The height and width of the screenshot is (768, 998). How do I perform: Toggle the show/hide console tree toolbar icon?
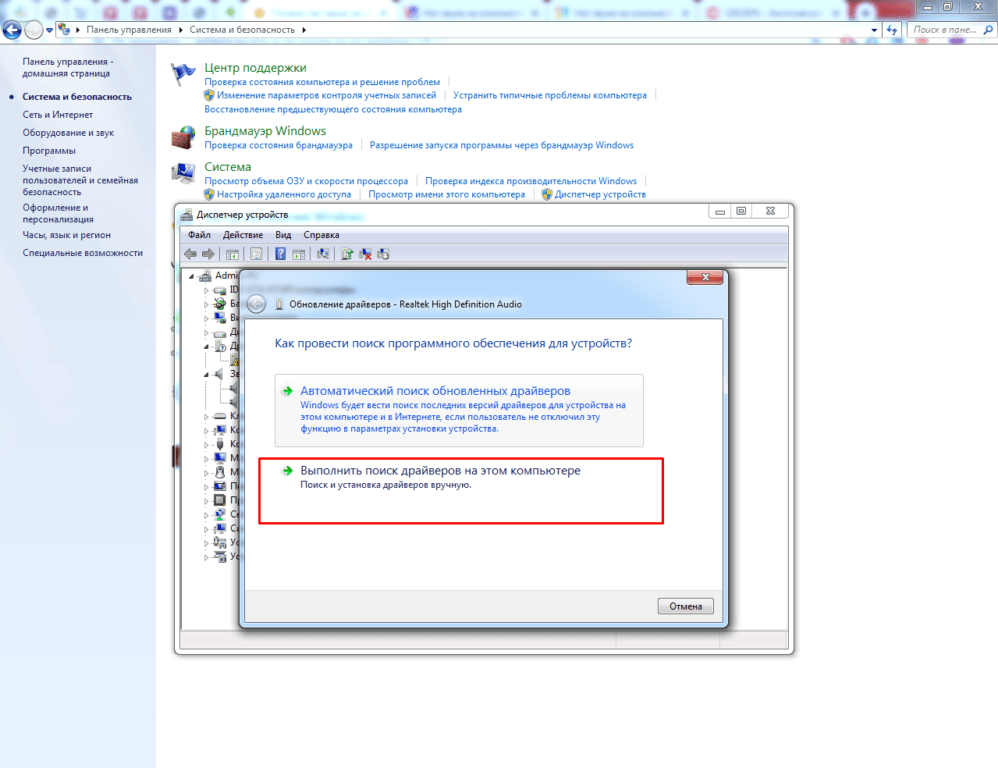[x=232, y=254]
